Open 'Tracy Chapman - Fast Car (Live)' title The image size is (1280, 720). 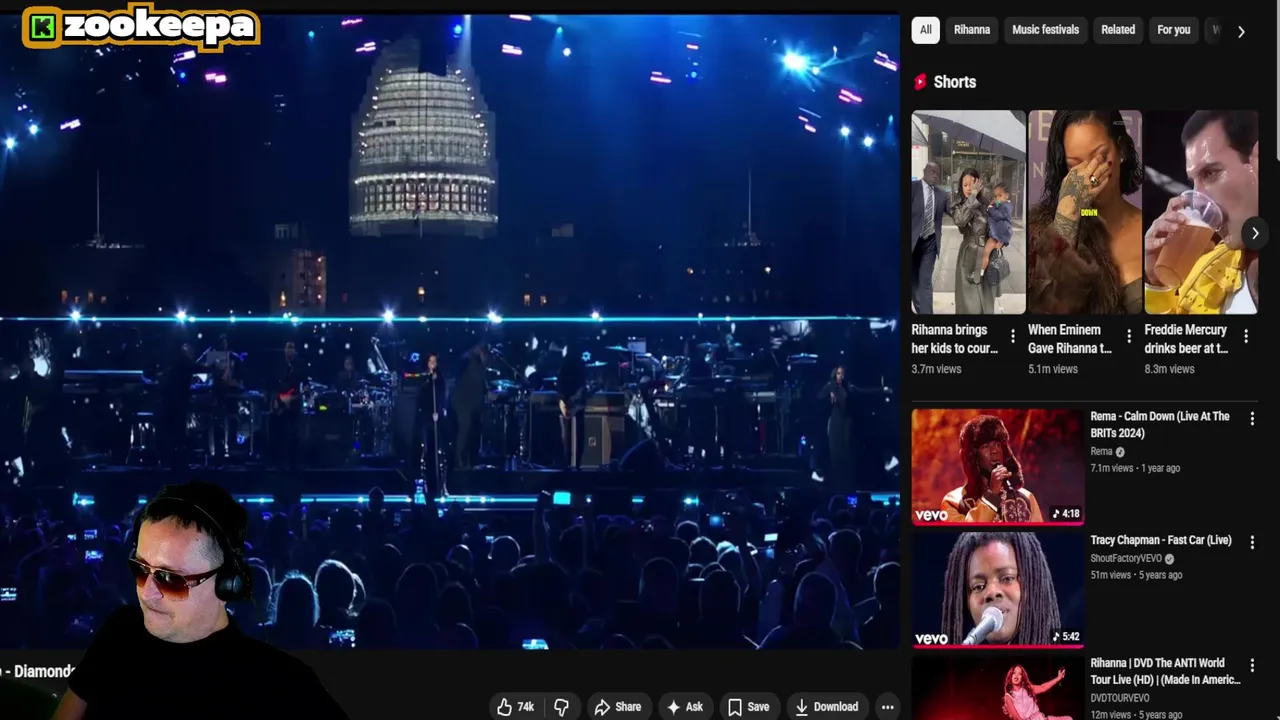[1161, 540]
